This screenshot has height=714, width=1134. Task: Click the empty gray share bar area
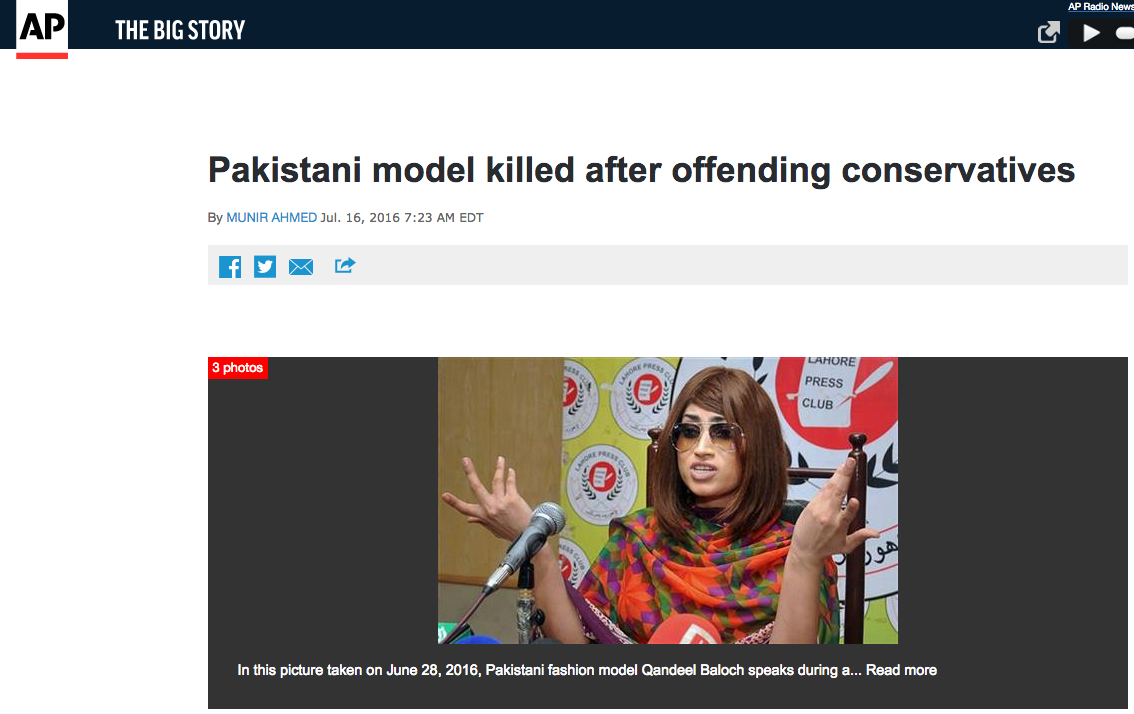point(738,265)
